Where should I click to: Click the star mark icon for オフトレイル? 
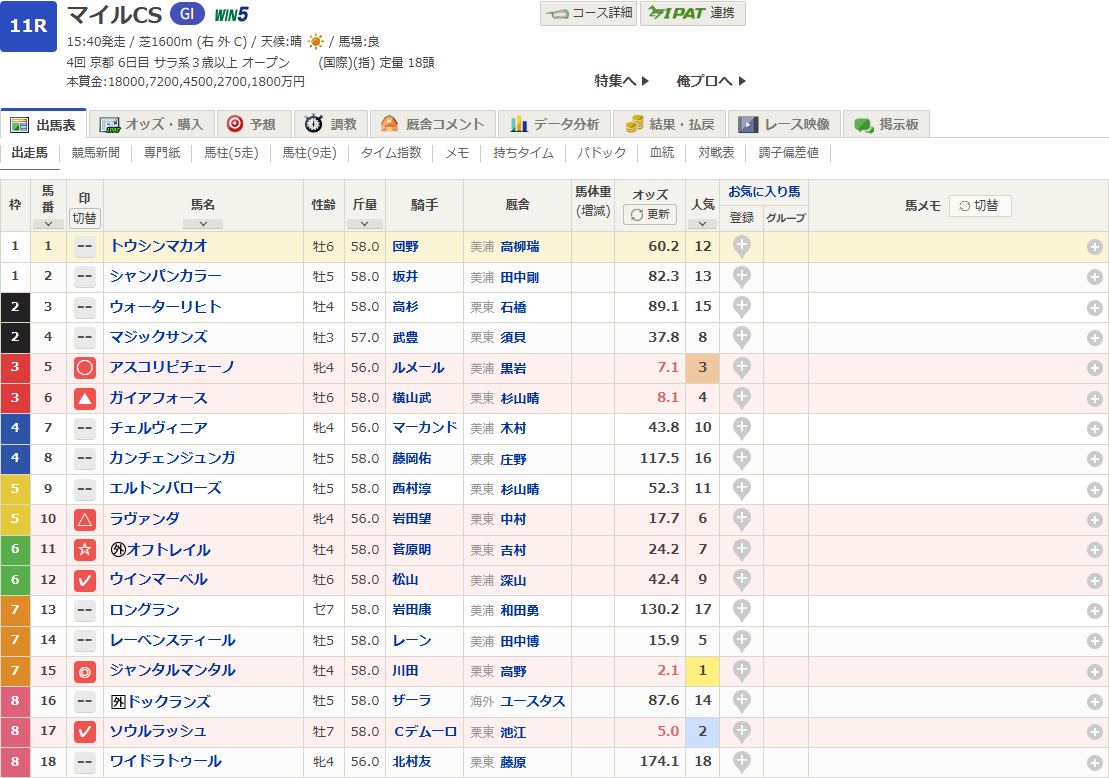point(85,550)
